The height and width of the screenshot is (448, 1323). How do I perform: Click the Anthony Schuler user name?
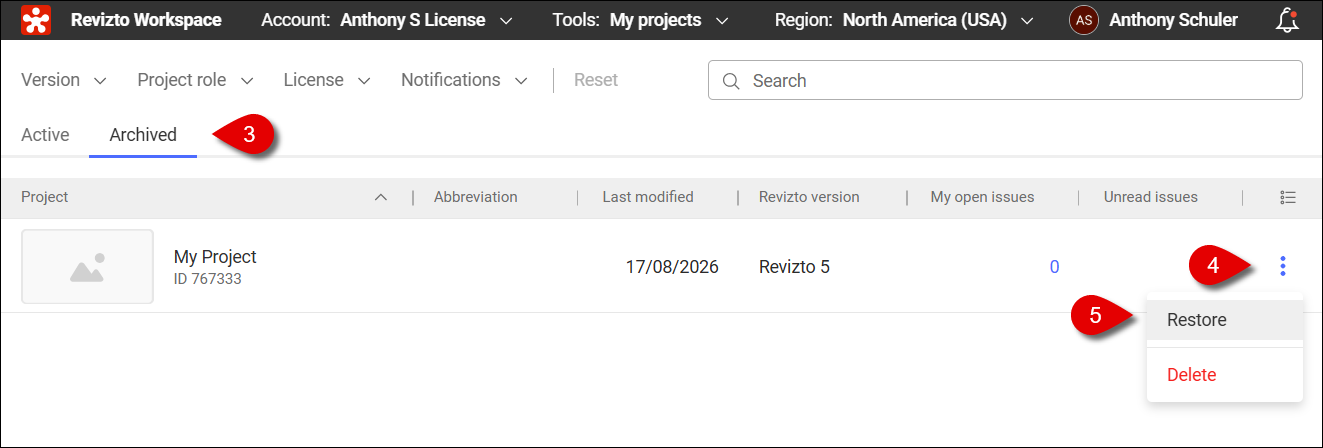coord(1173,20)
